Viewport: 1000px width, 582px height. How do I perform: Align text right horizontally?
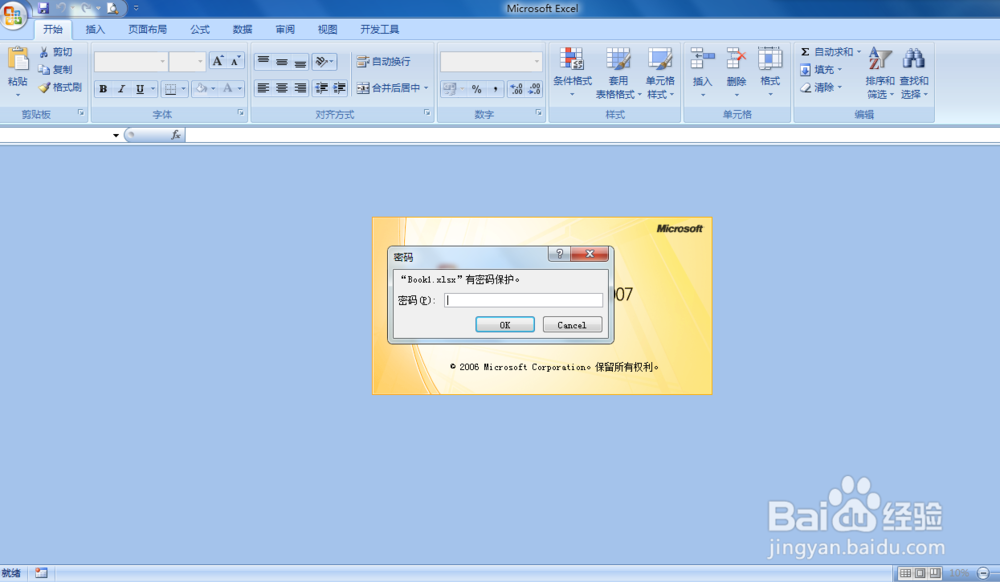(x=300, y=88)
